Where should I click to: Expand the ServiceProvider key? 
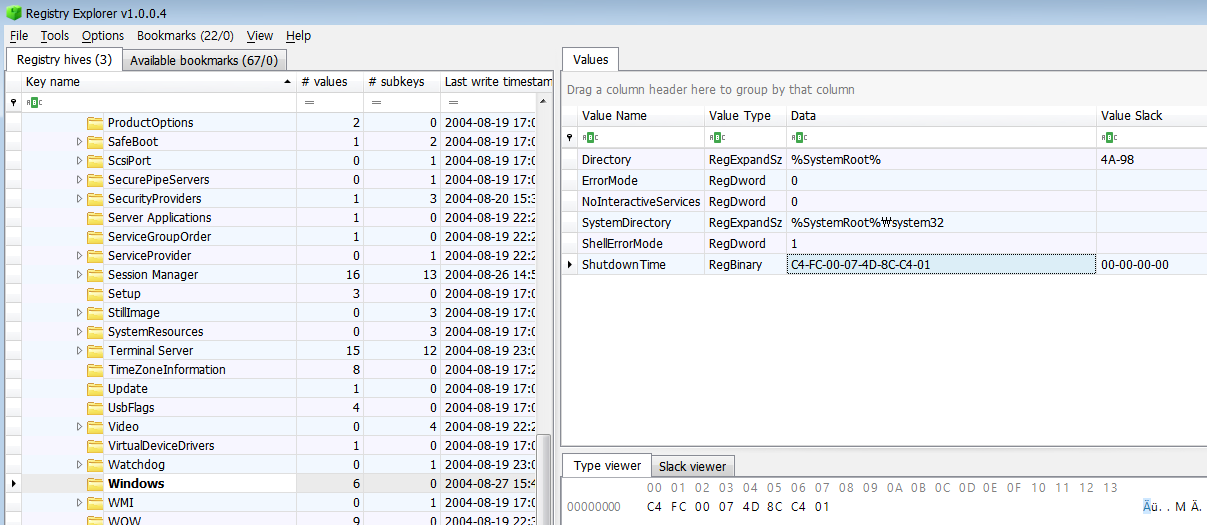click(80, 256)
